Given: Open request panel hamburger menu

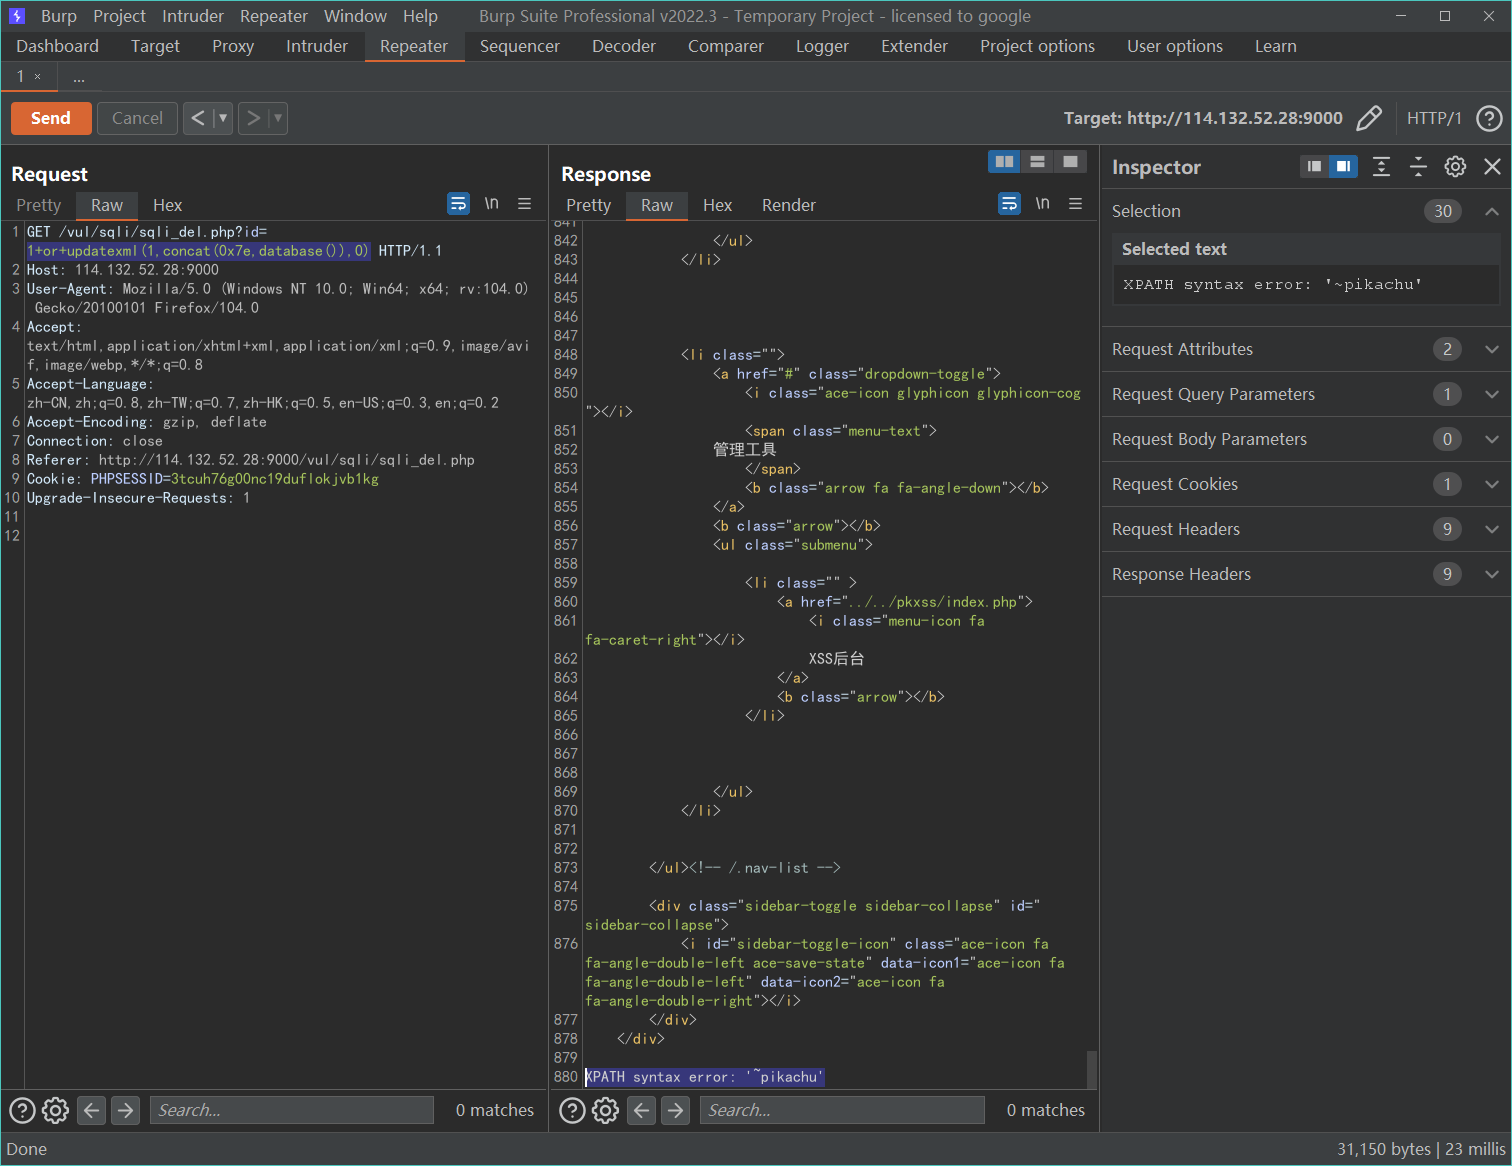Looking at the screenshot, I should [524, 204].
